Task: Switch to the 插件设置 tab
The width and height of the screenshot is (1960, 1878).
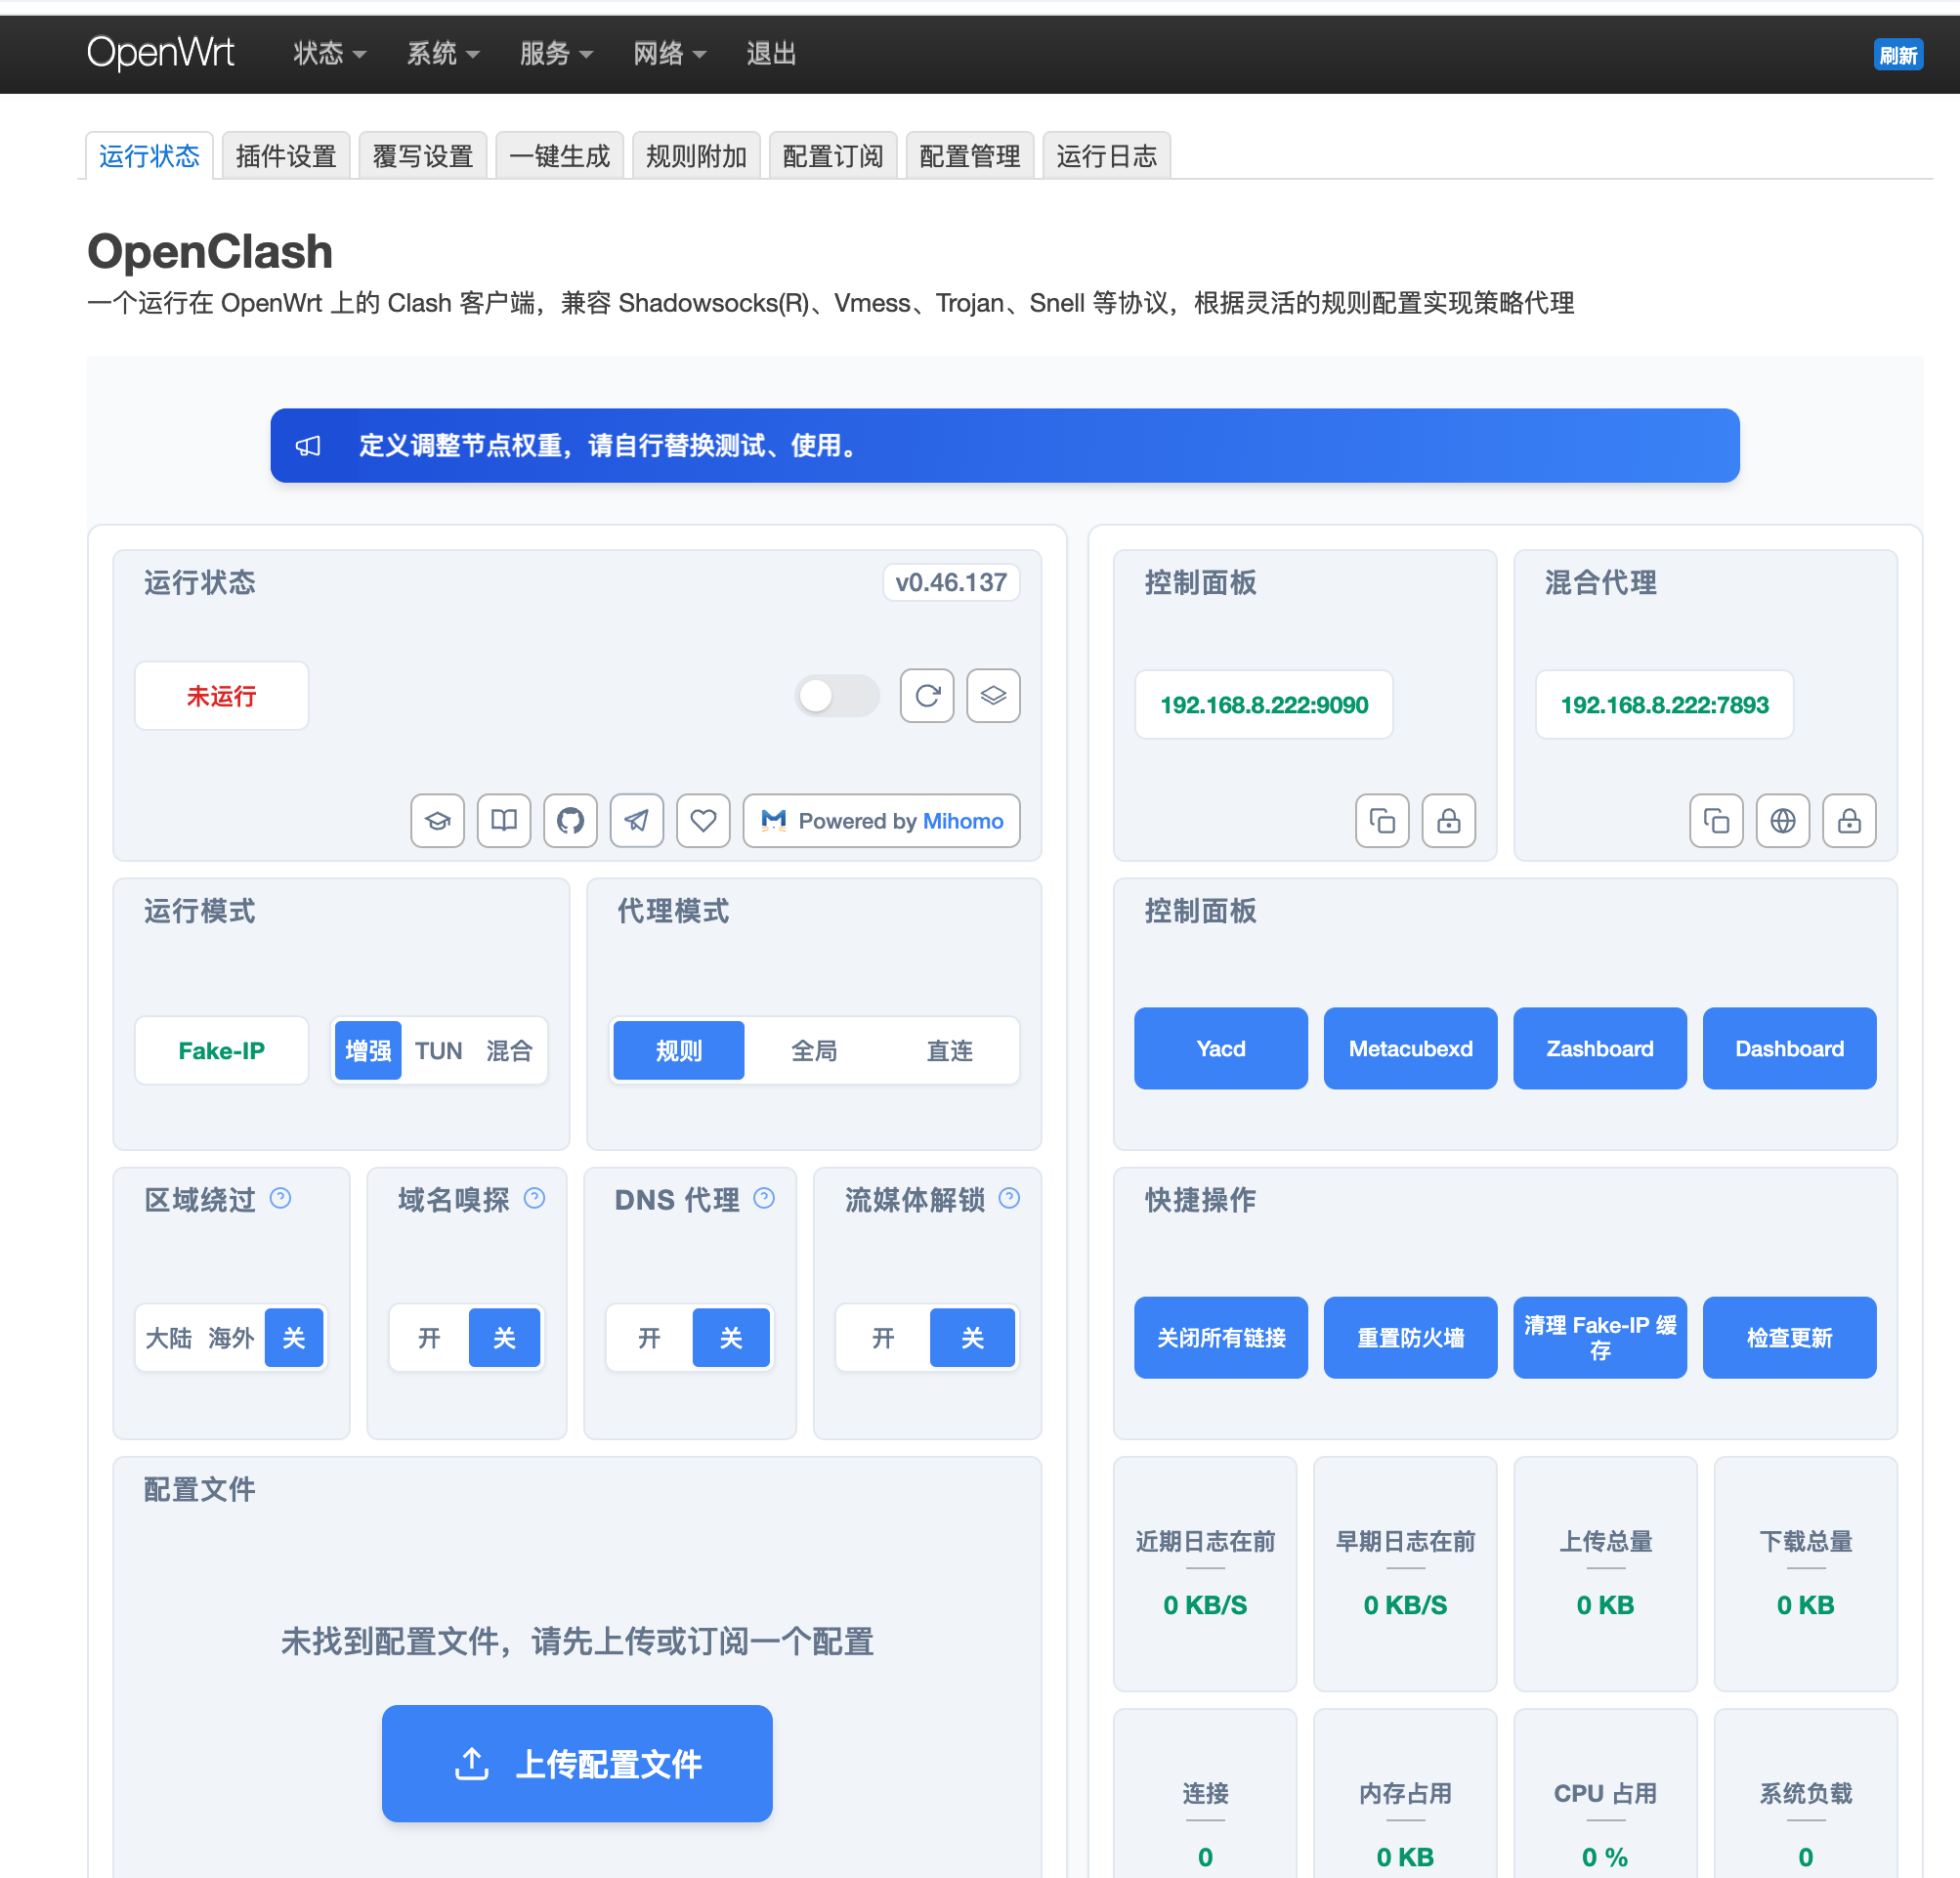Action: [286, 156]
